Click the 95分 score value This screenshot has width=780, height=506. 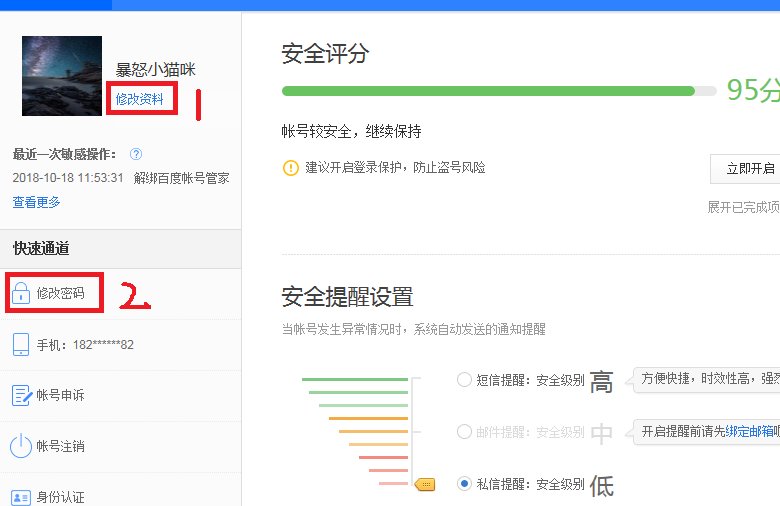coord(753,90)
